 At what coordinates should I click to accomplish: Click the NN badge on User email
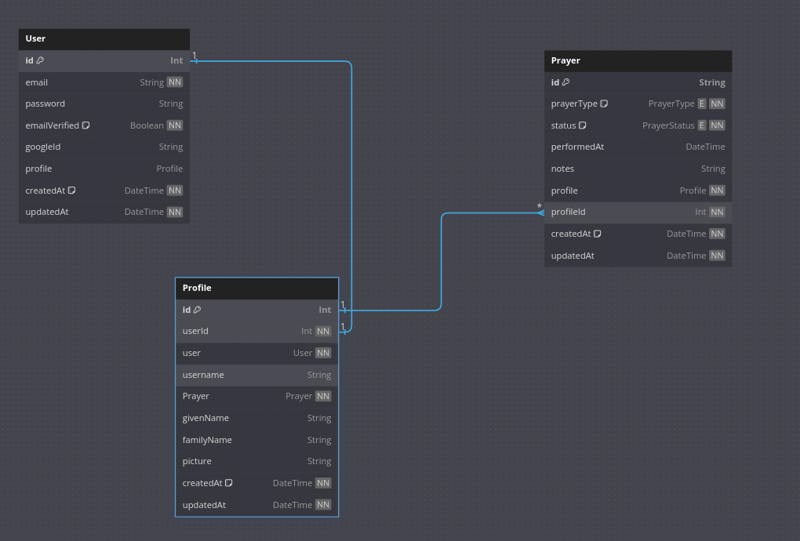click(x=174, y=82)
